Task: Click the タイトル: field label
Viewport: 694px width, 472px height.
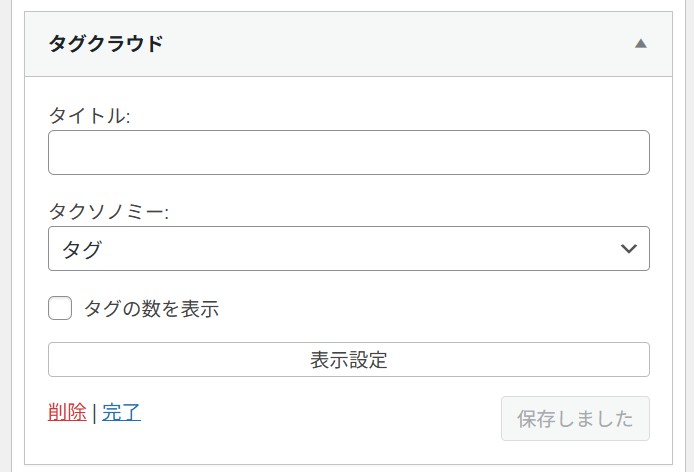Action: click(x=90, y=116)
